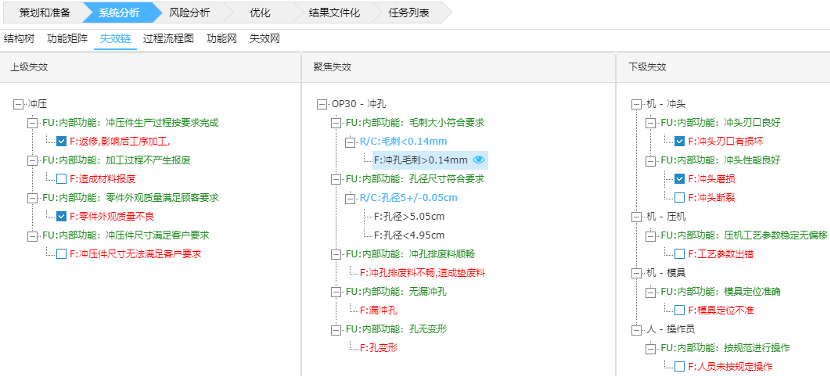Open the 任务列表 step
The height and width of the screenshot is (376, 830).
coord(409,13)
